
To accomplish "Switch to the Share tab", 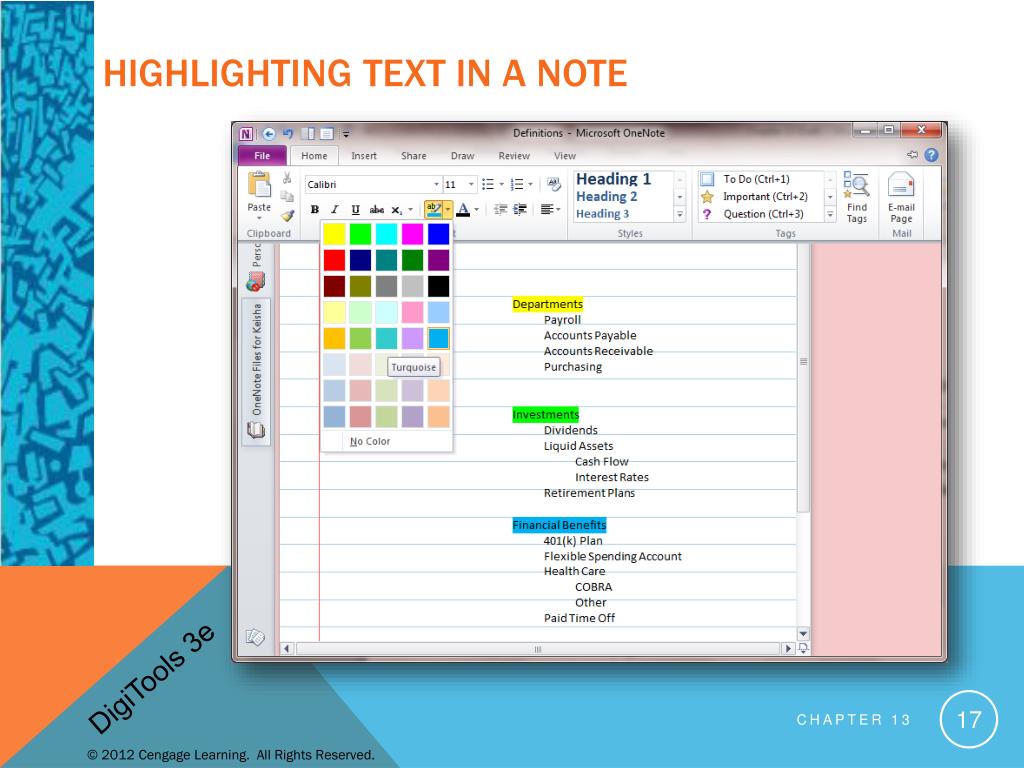I will click(413, 155).
